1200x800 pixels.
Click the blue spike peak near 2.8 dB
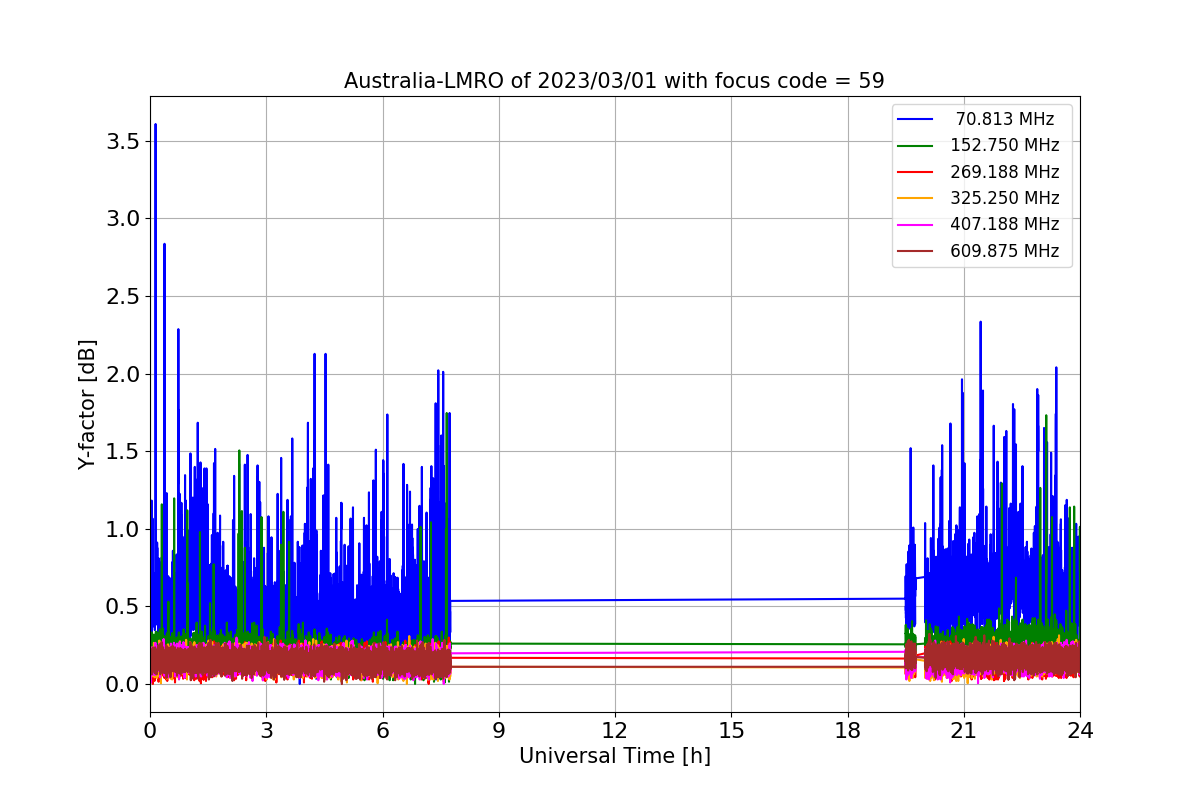click(x=164, y=245)
